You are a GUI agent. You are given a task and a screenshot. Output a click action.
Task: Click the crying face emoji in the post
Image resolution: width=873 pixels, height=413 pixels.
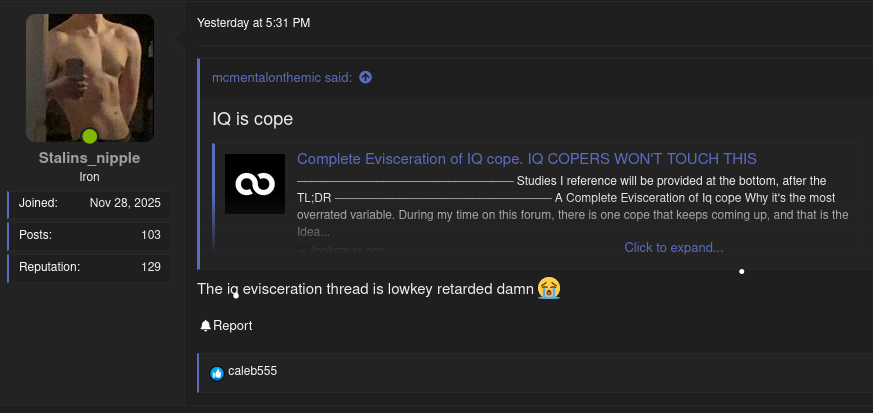coord(548,288)
